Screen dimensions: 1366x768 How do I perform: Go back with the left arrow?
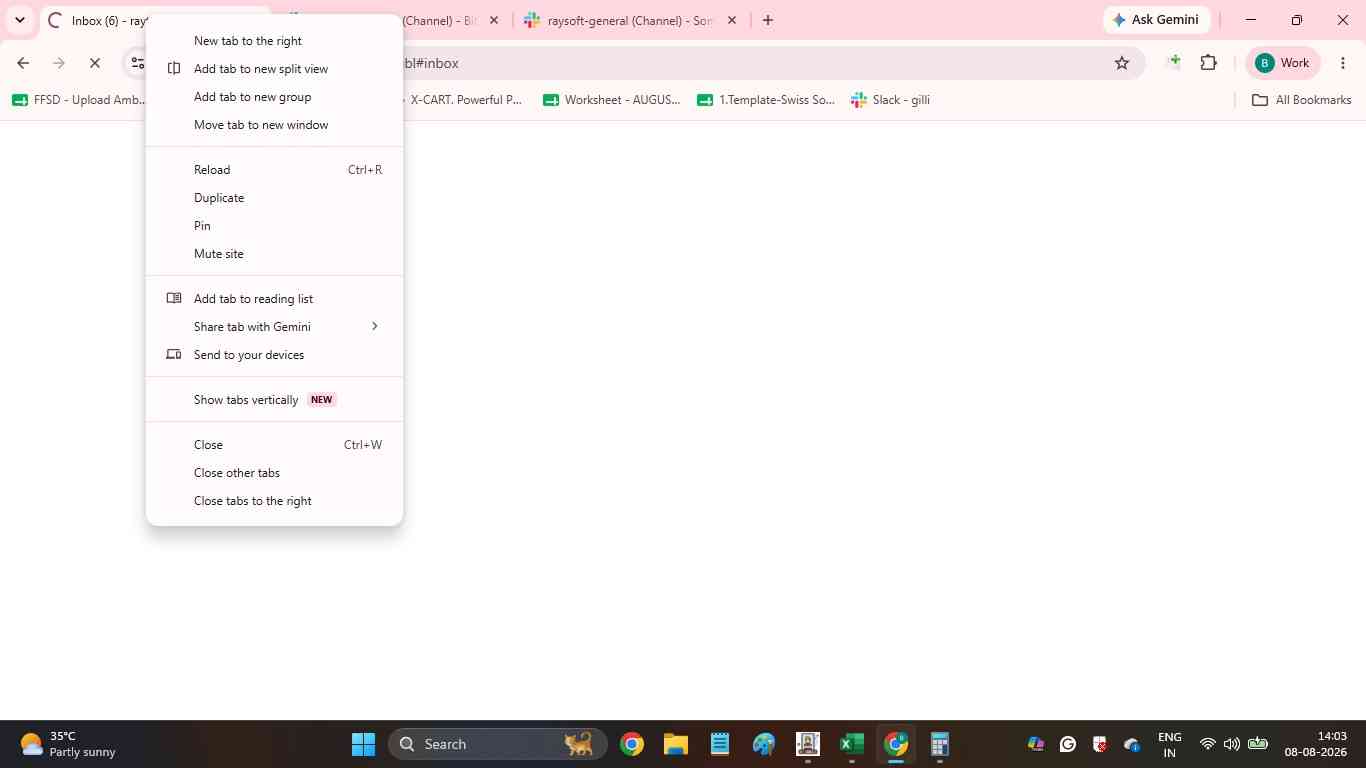coord(23,63)
